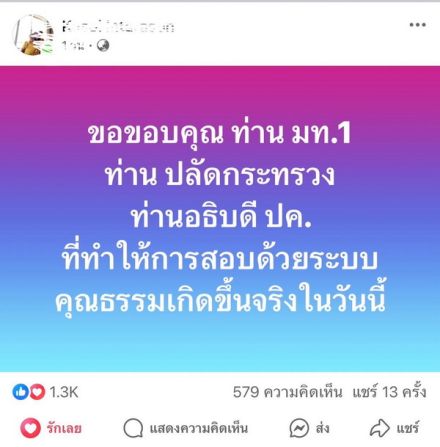Click แสดงความคิดเห็น to write a comment
This screenshot has height=447, width=440.
pos(199,428)
